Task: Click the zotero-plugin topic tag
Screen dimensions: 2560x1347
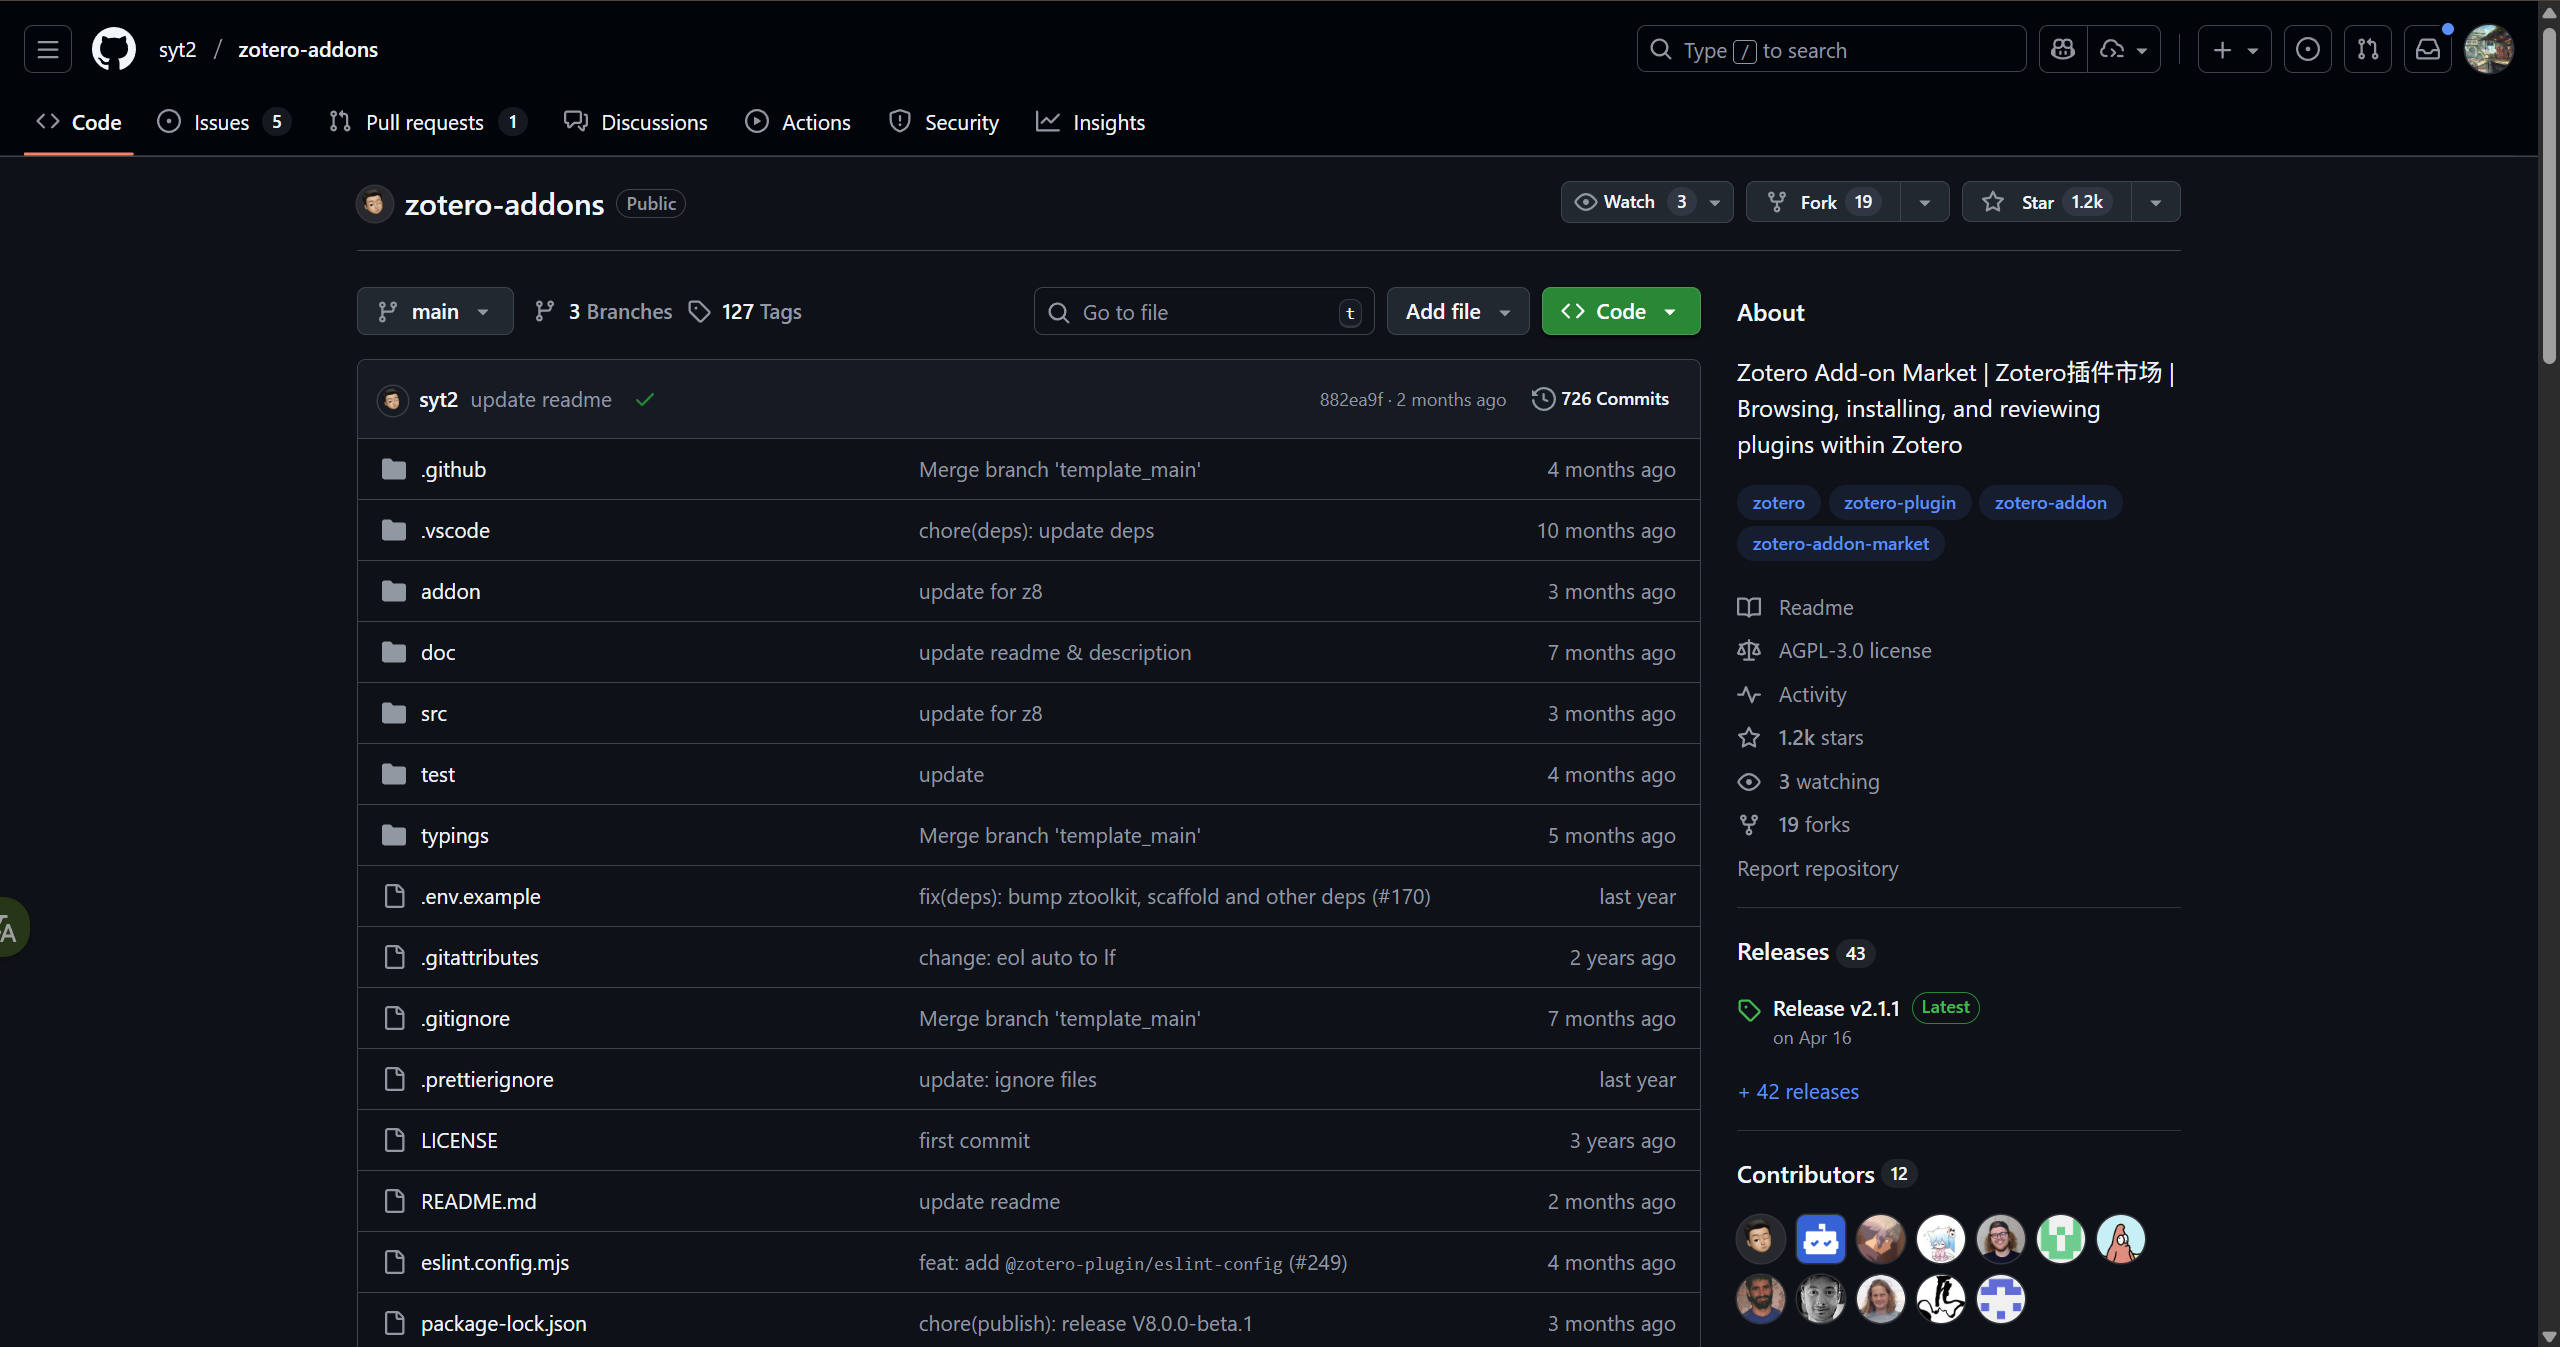Action: tap(1899, 503)
